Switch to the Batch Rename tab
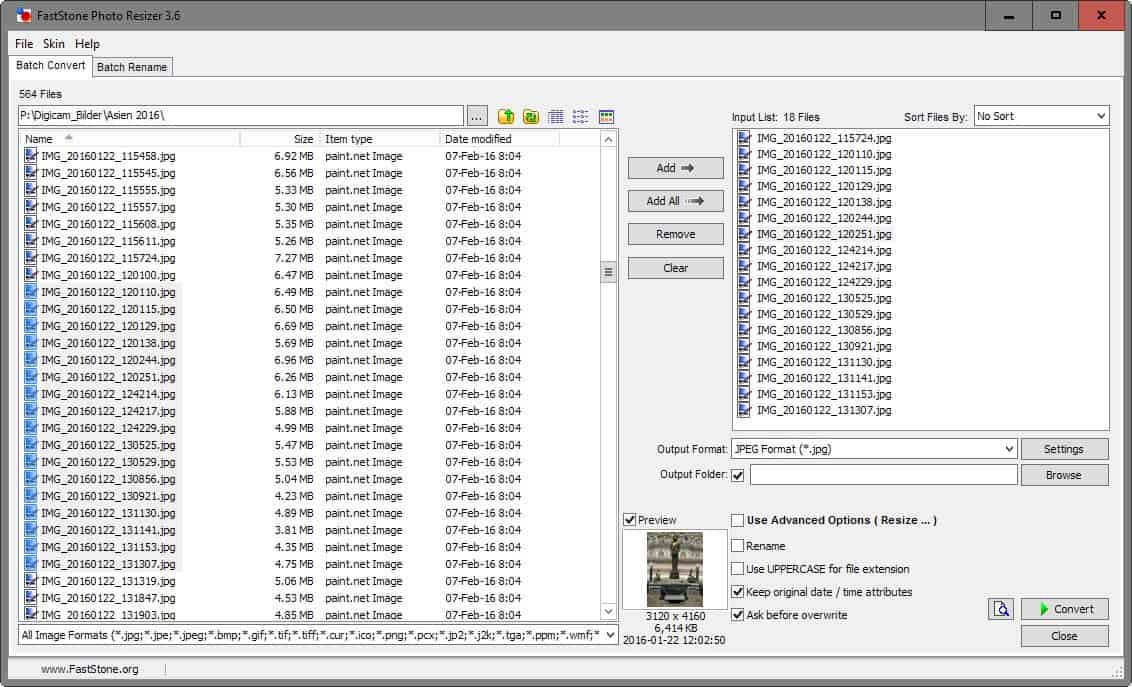The height and width of the screenshot is (687, 1132). pyautogui.click(x=132, y=67)
